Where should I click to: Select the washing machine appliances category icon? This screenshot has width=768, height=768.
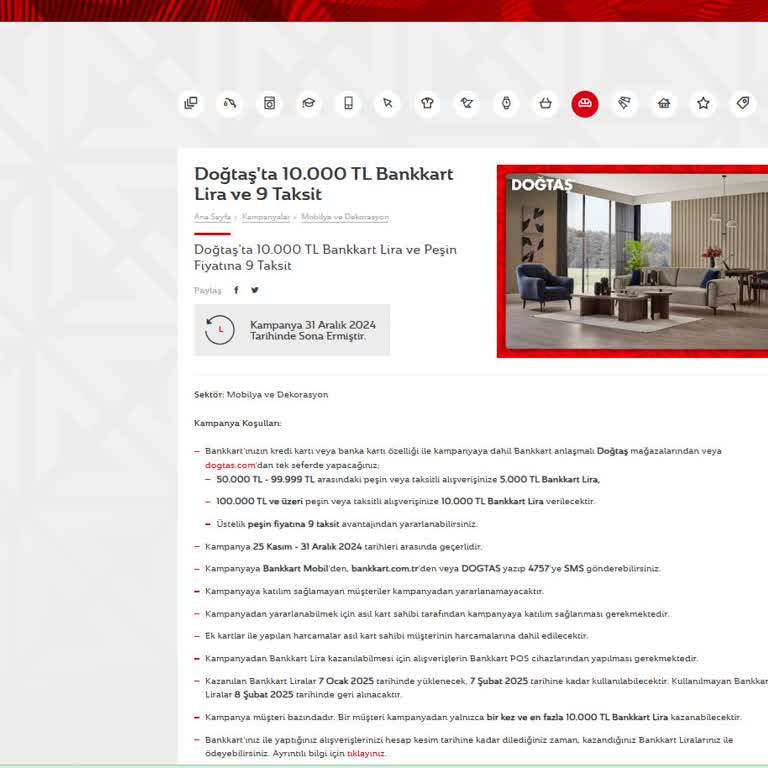[x=269, y=103]
